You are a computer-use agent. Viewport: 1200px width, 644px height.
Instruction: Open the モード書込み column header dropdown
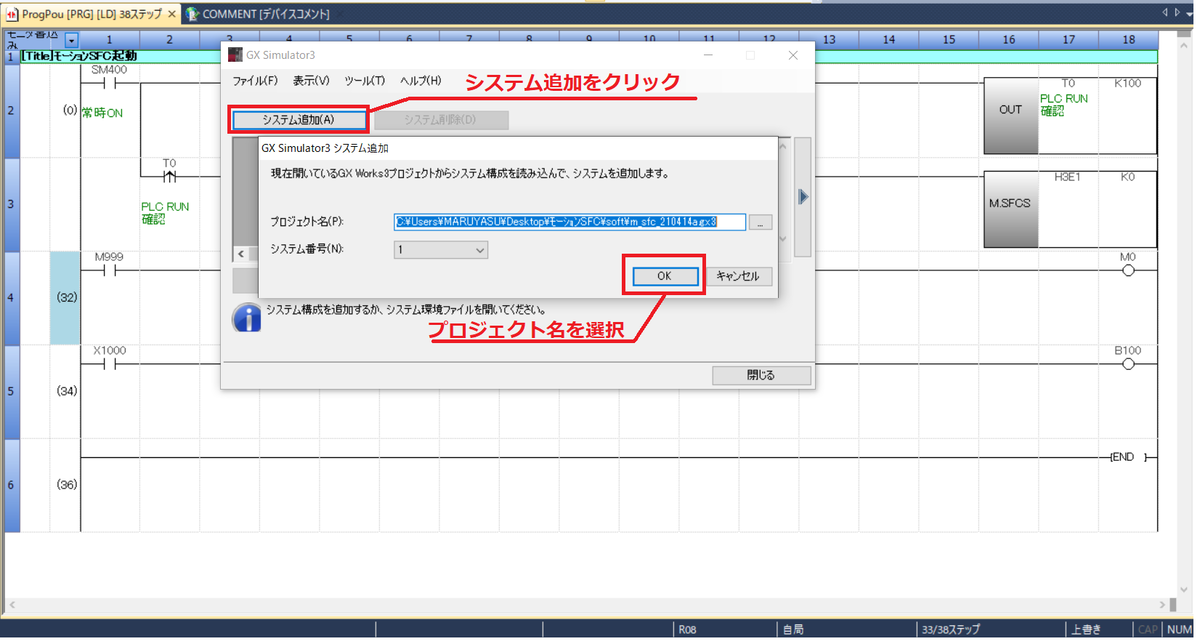pos(69,40)
